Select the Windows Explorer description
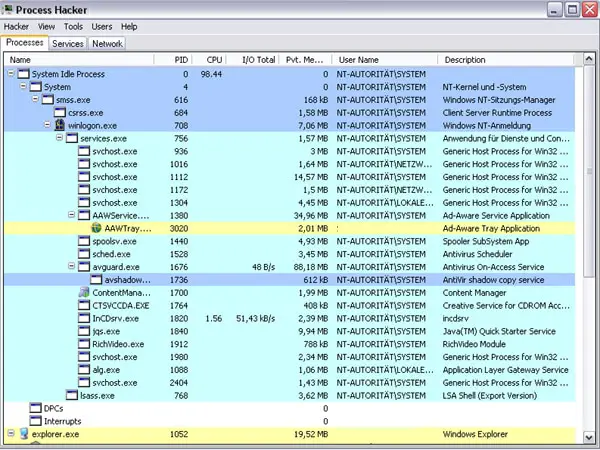 pyautogui.click(x=475, y=434)
